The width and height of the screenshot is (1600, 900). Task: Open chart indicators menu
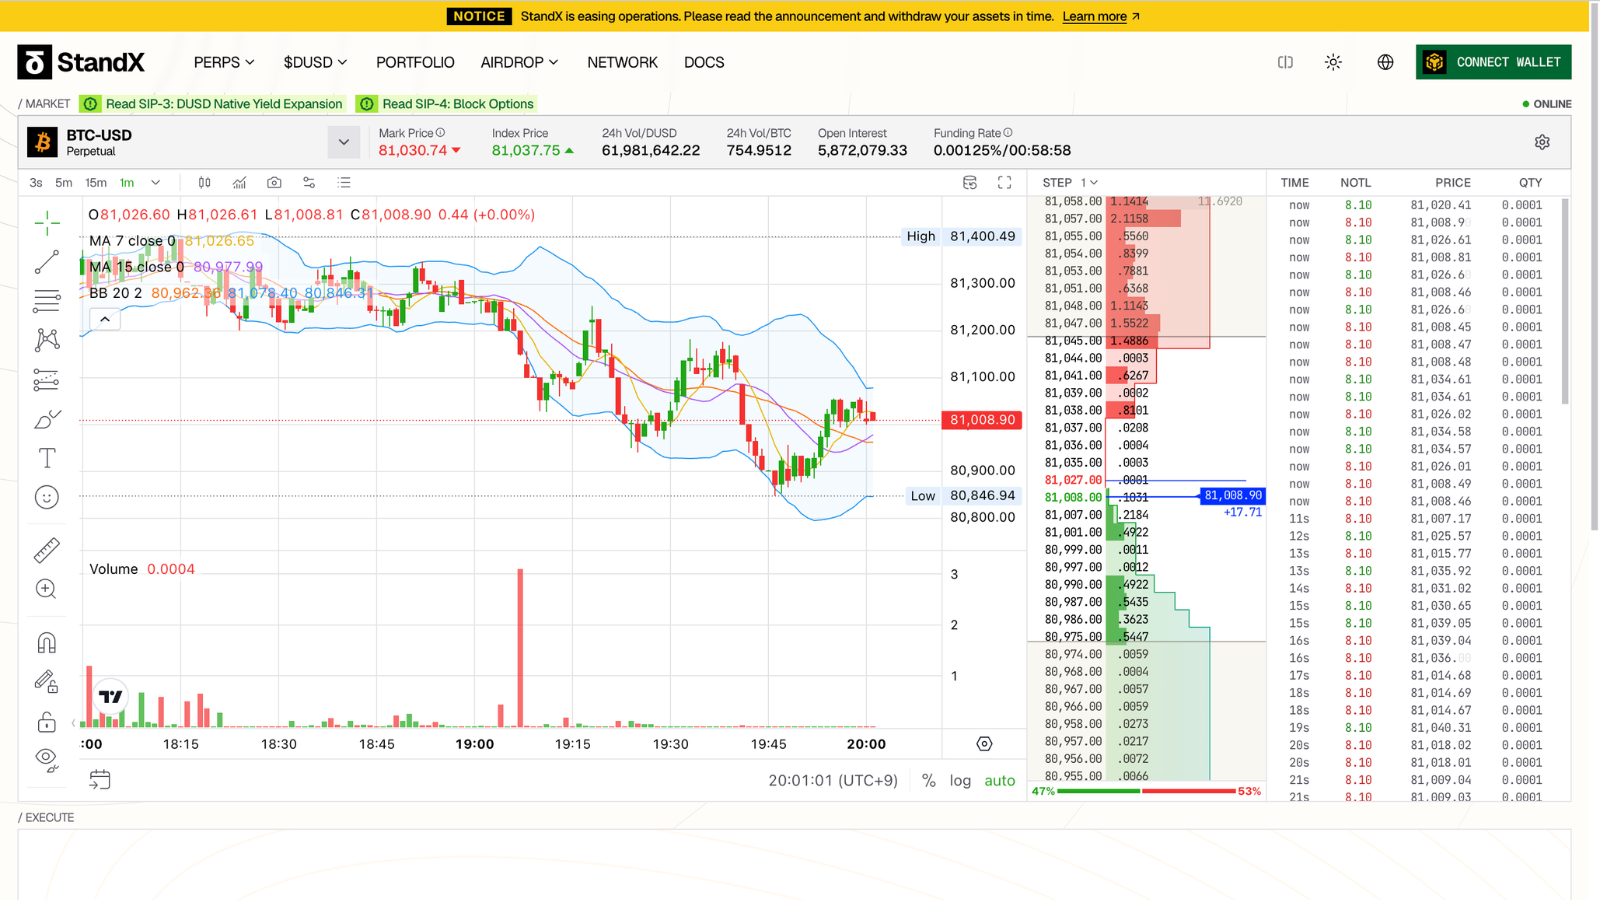pyautogui.click(x=239, y=183)
